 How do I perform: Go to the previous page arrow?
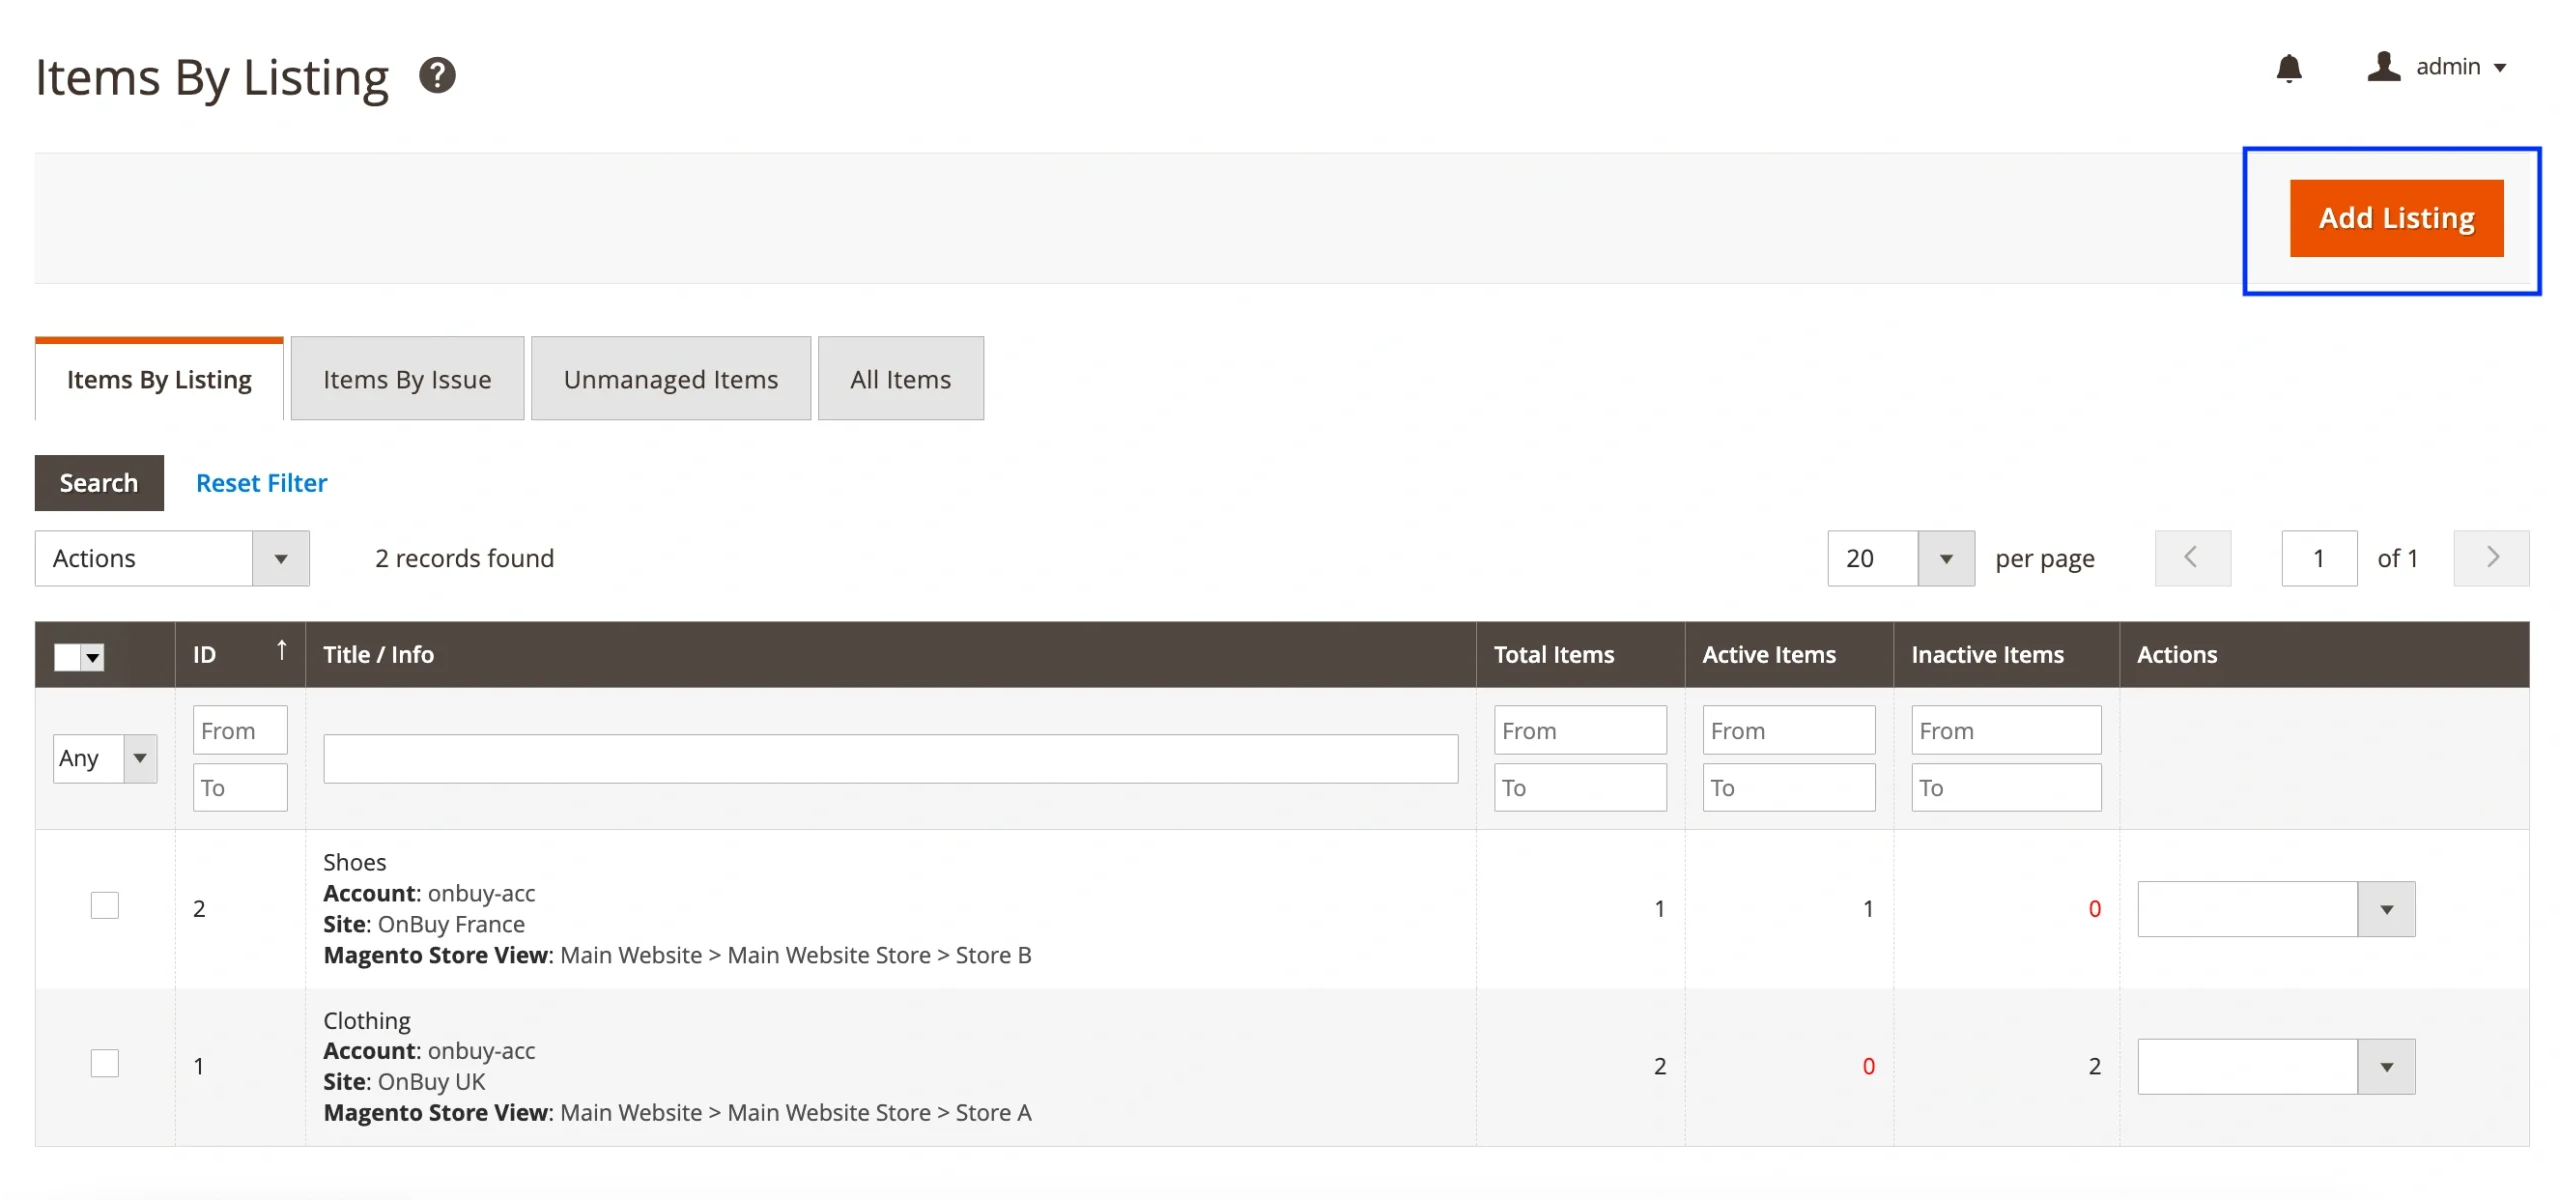(2191, 558)
